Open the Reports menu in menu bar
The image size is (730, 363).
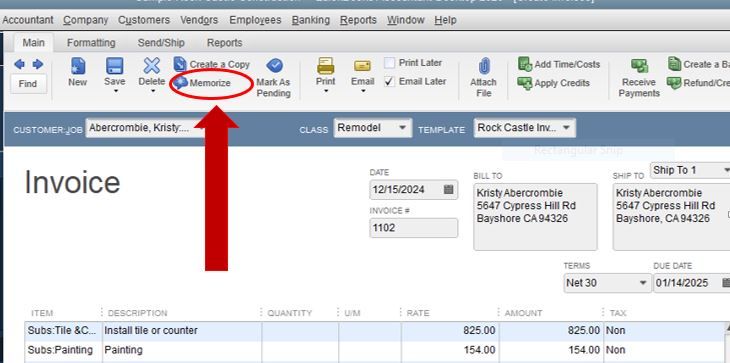tap(358, 20)
